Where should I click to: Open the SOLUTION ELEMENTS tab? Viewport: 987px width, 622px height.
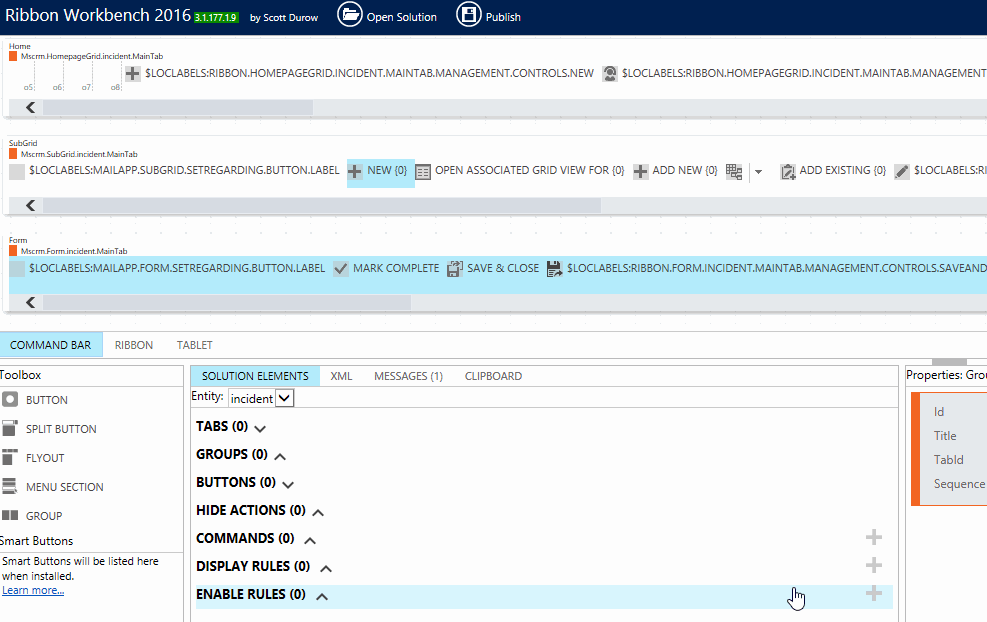[x=255, y=376]
